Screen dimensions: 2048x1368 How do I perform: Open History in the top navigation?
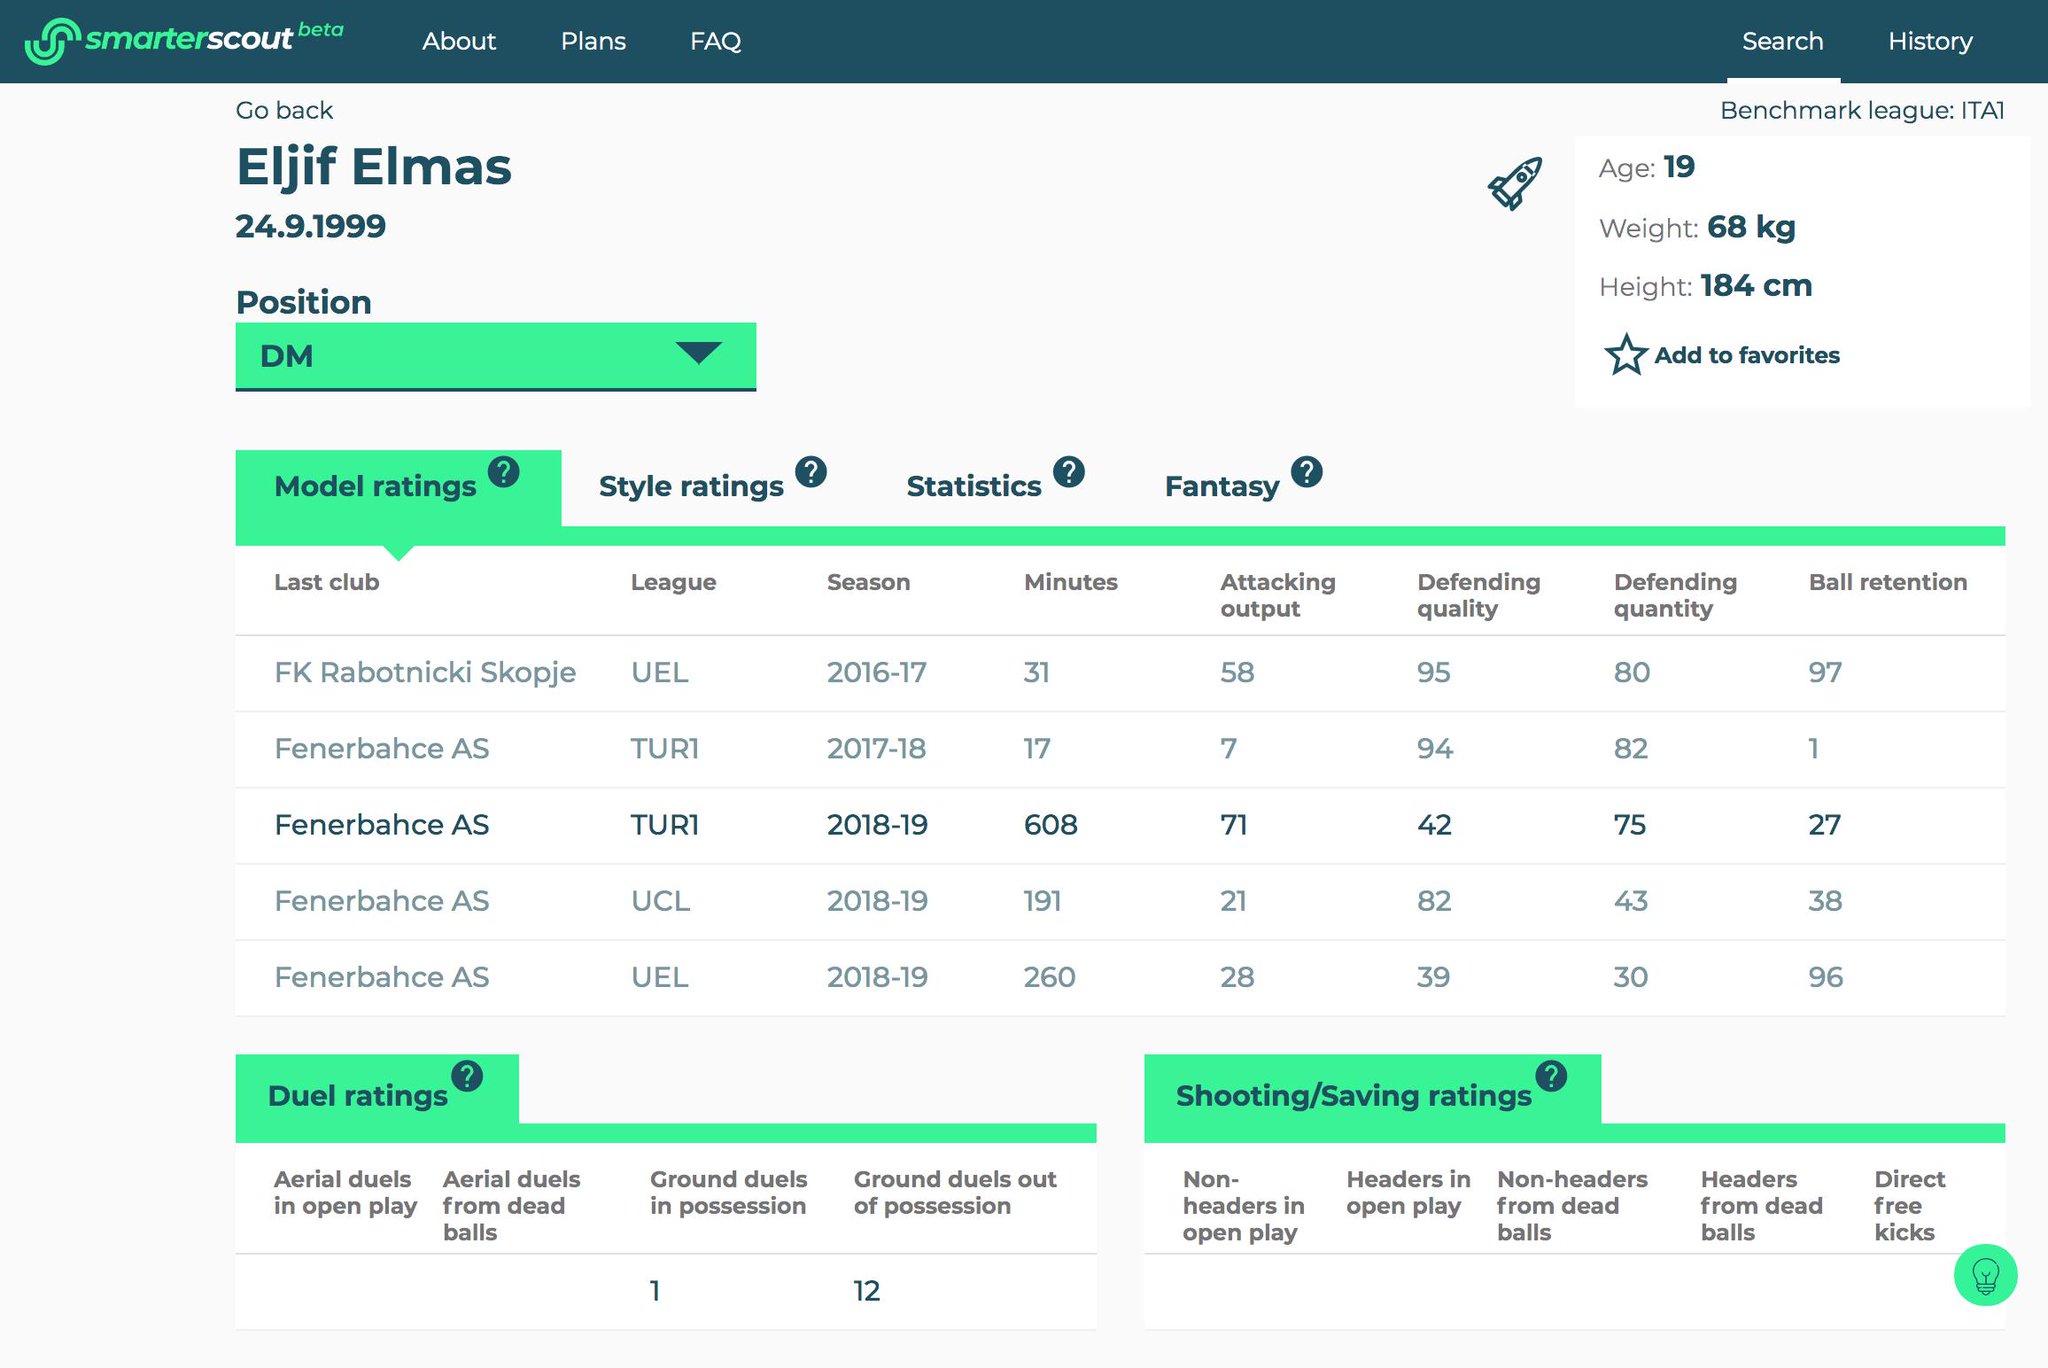[x=1929, y=41]
